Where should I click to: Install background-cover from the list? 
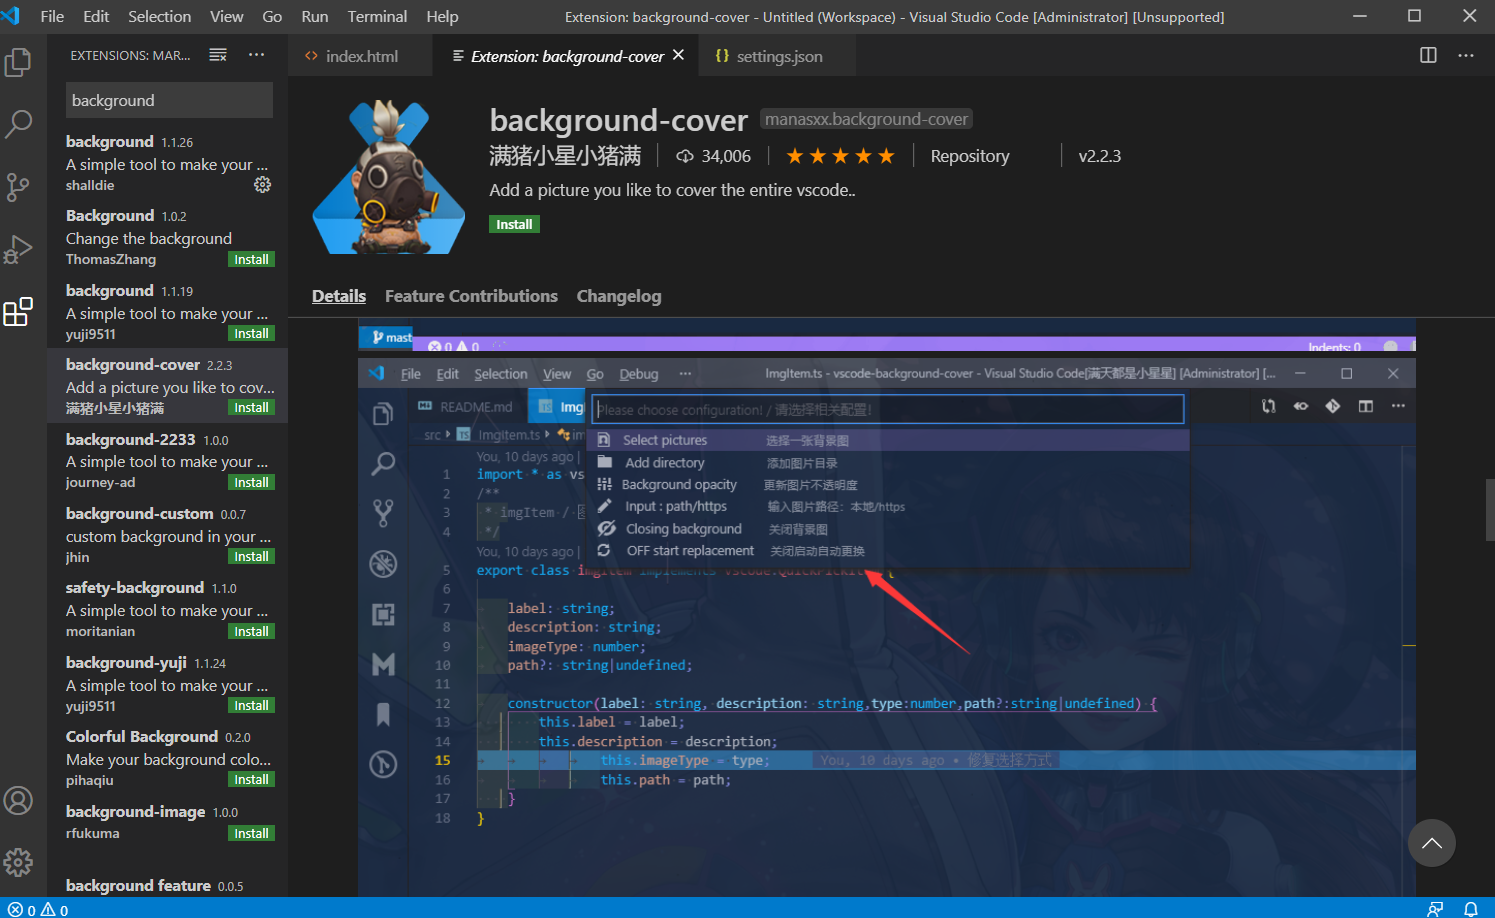[x=251, y=407]
